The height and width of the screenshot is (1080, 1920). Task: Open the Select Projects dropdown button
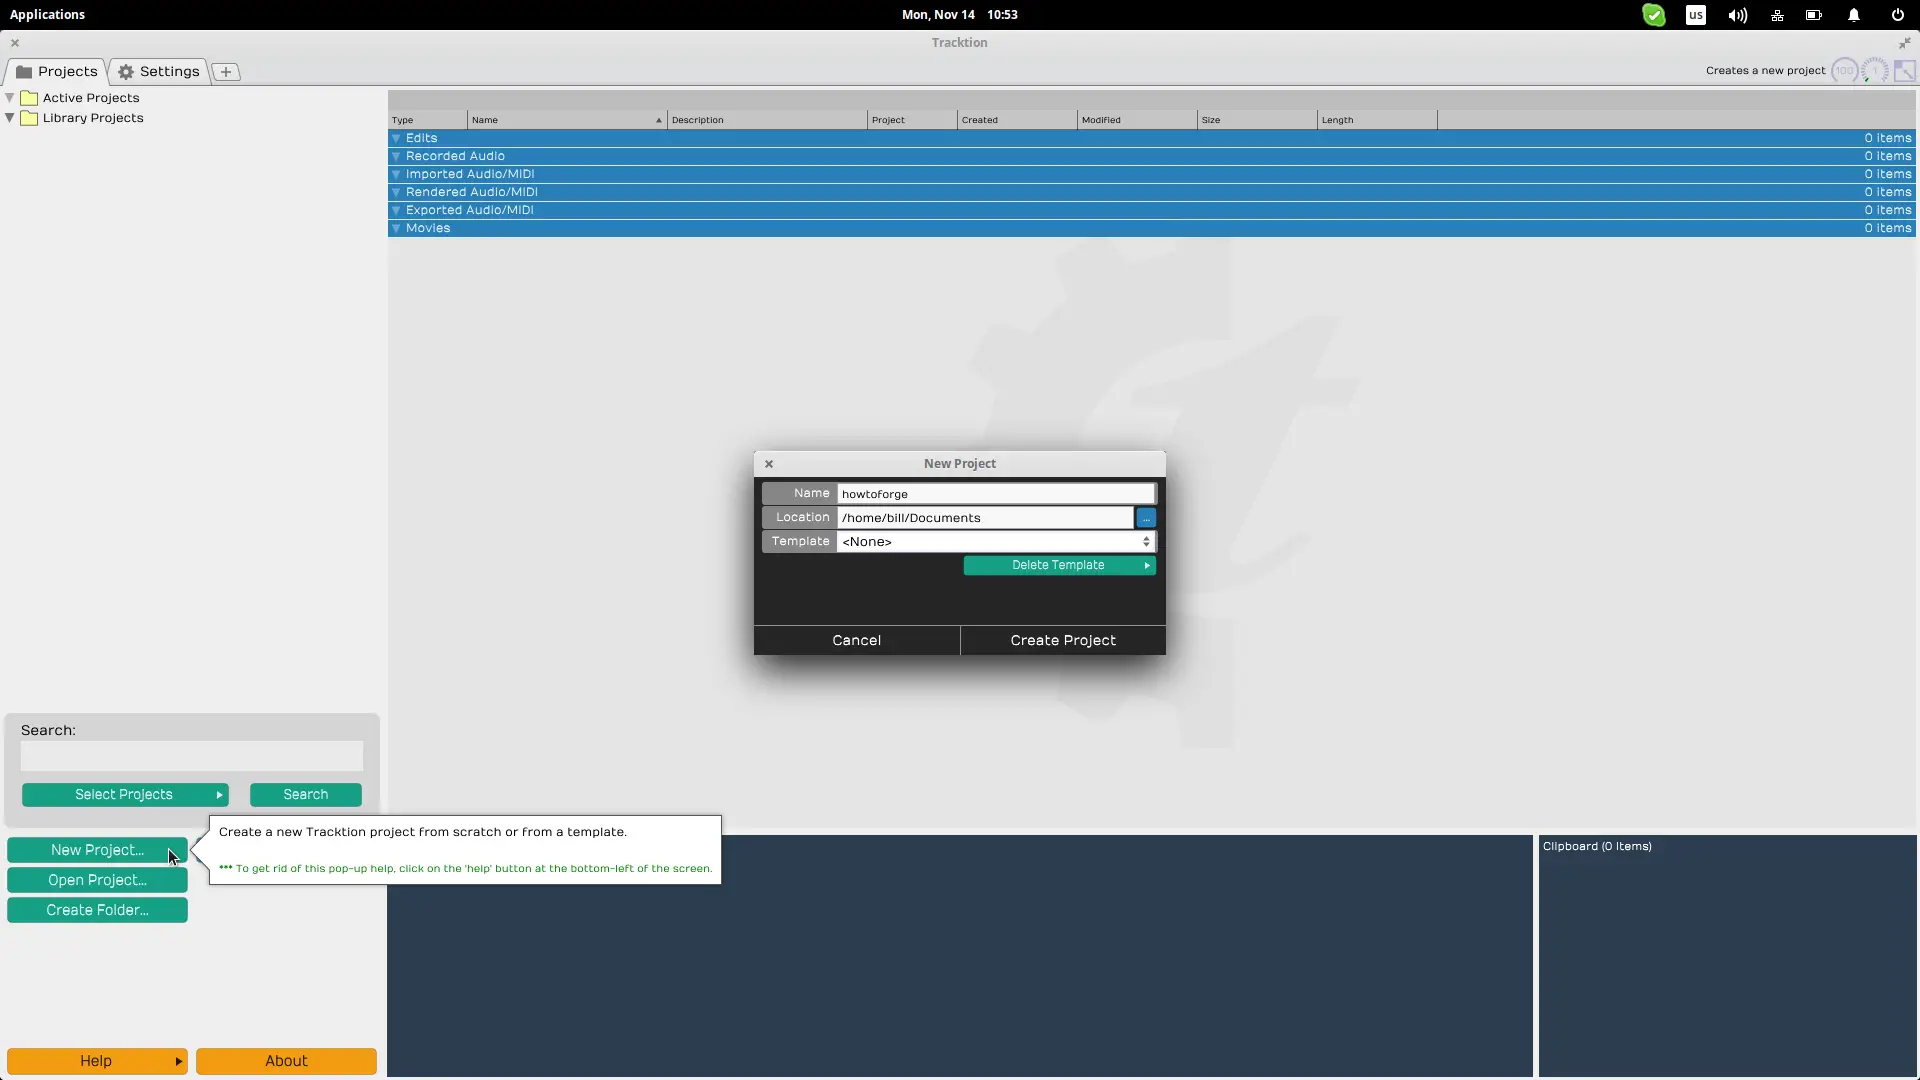pyautogui.click(x=125, y=795)
